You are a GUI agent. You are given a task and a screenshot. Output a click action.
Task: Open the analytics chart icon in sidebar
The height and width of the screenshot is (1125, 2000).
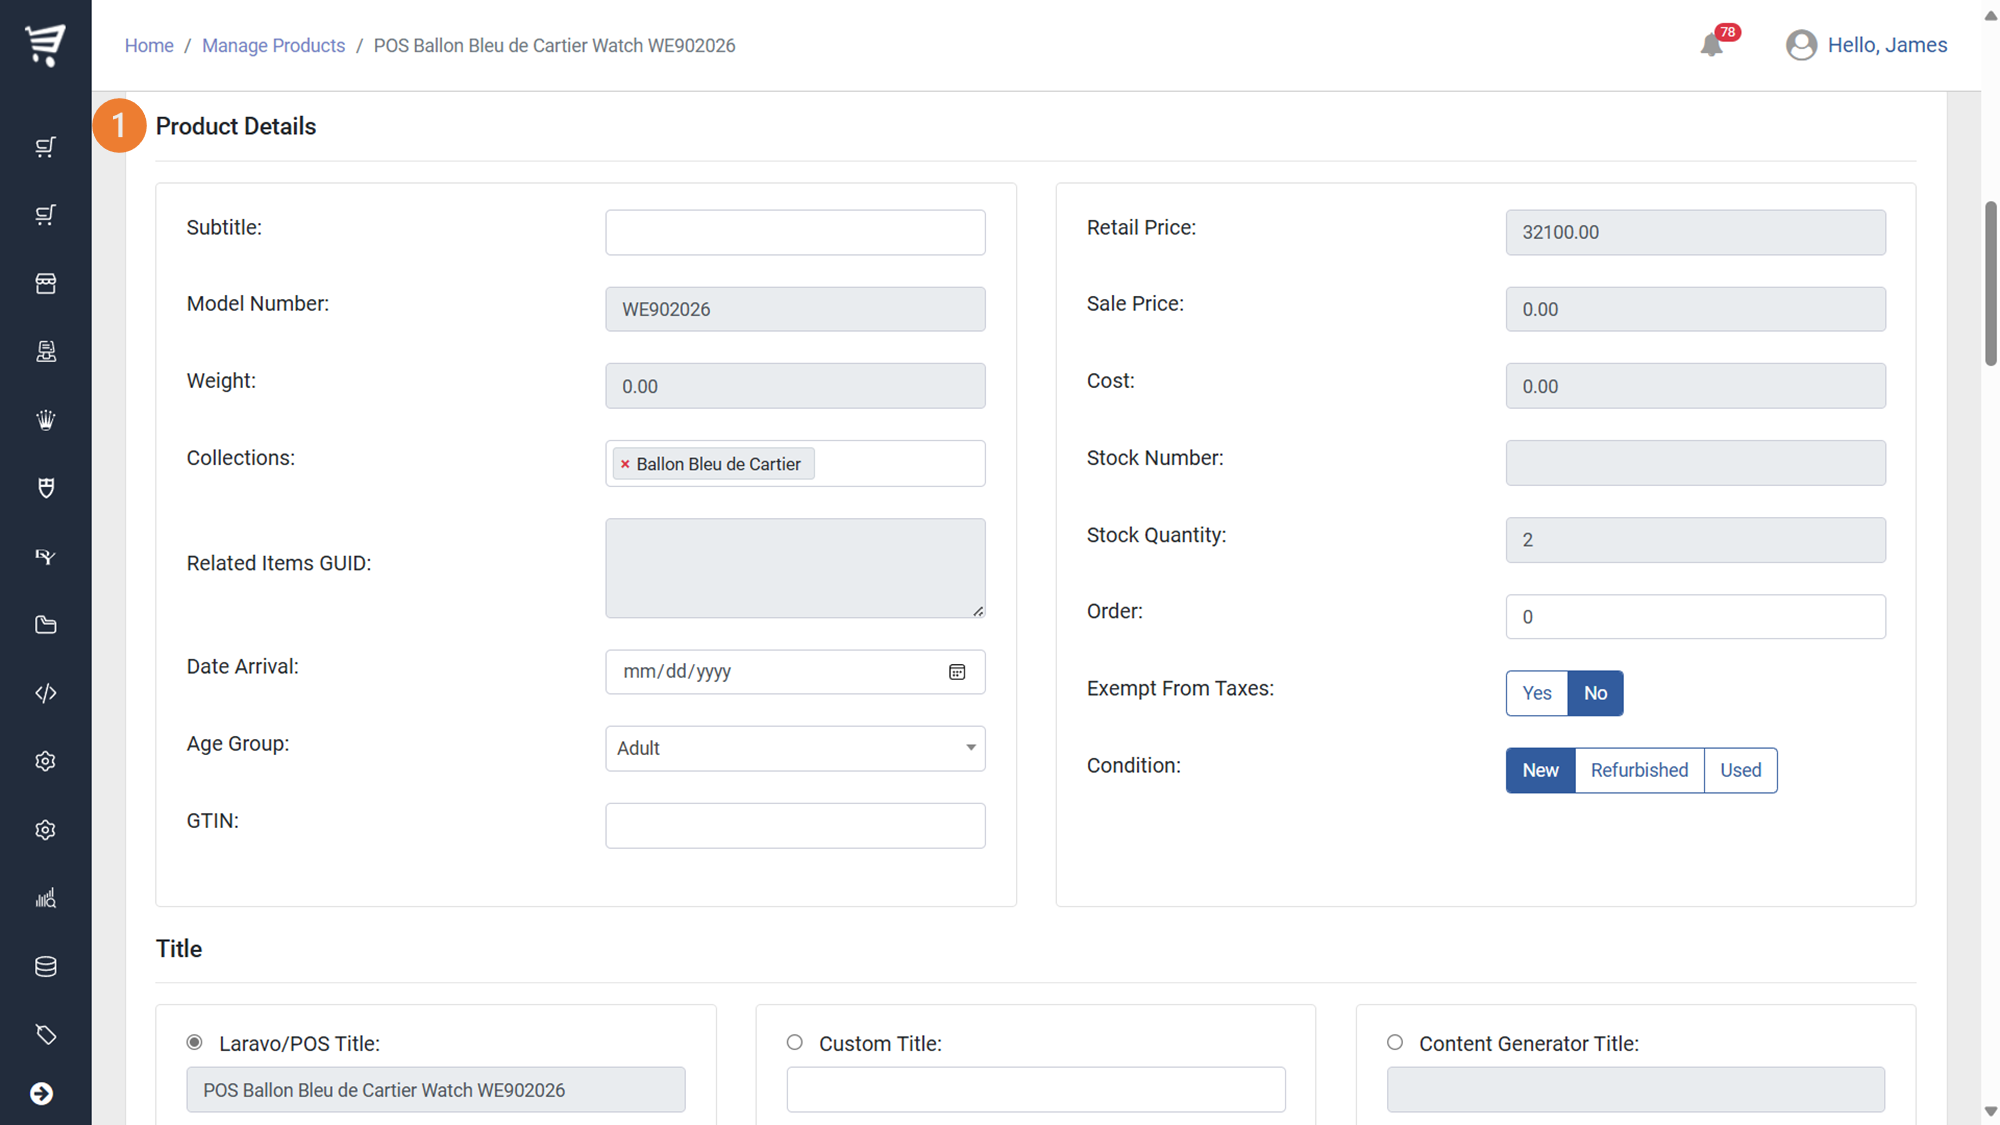click(x=46, y=898)
